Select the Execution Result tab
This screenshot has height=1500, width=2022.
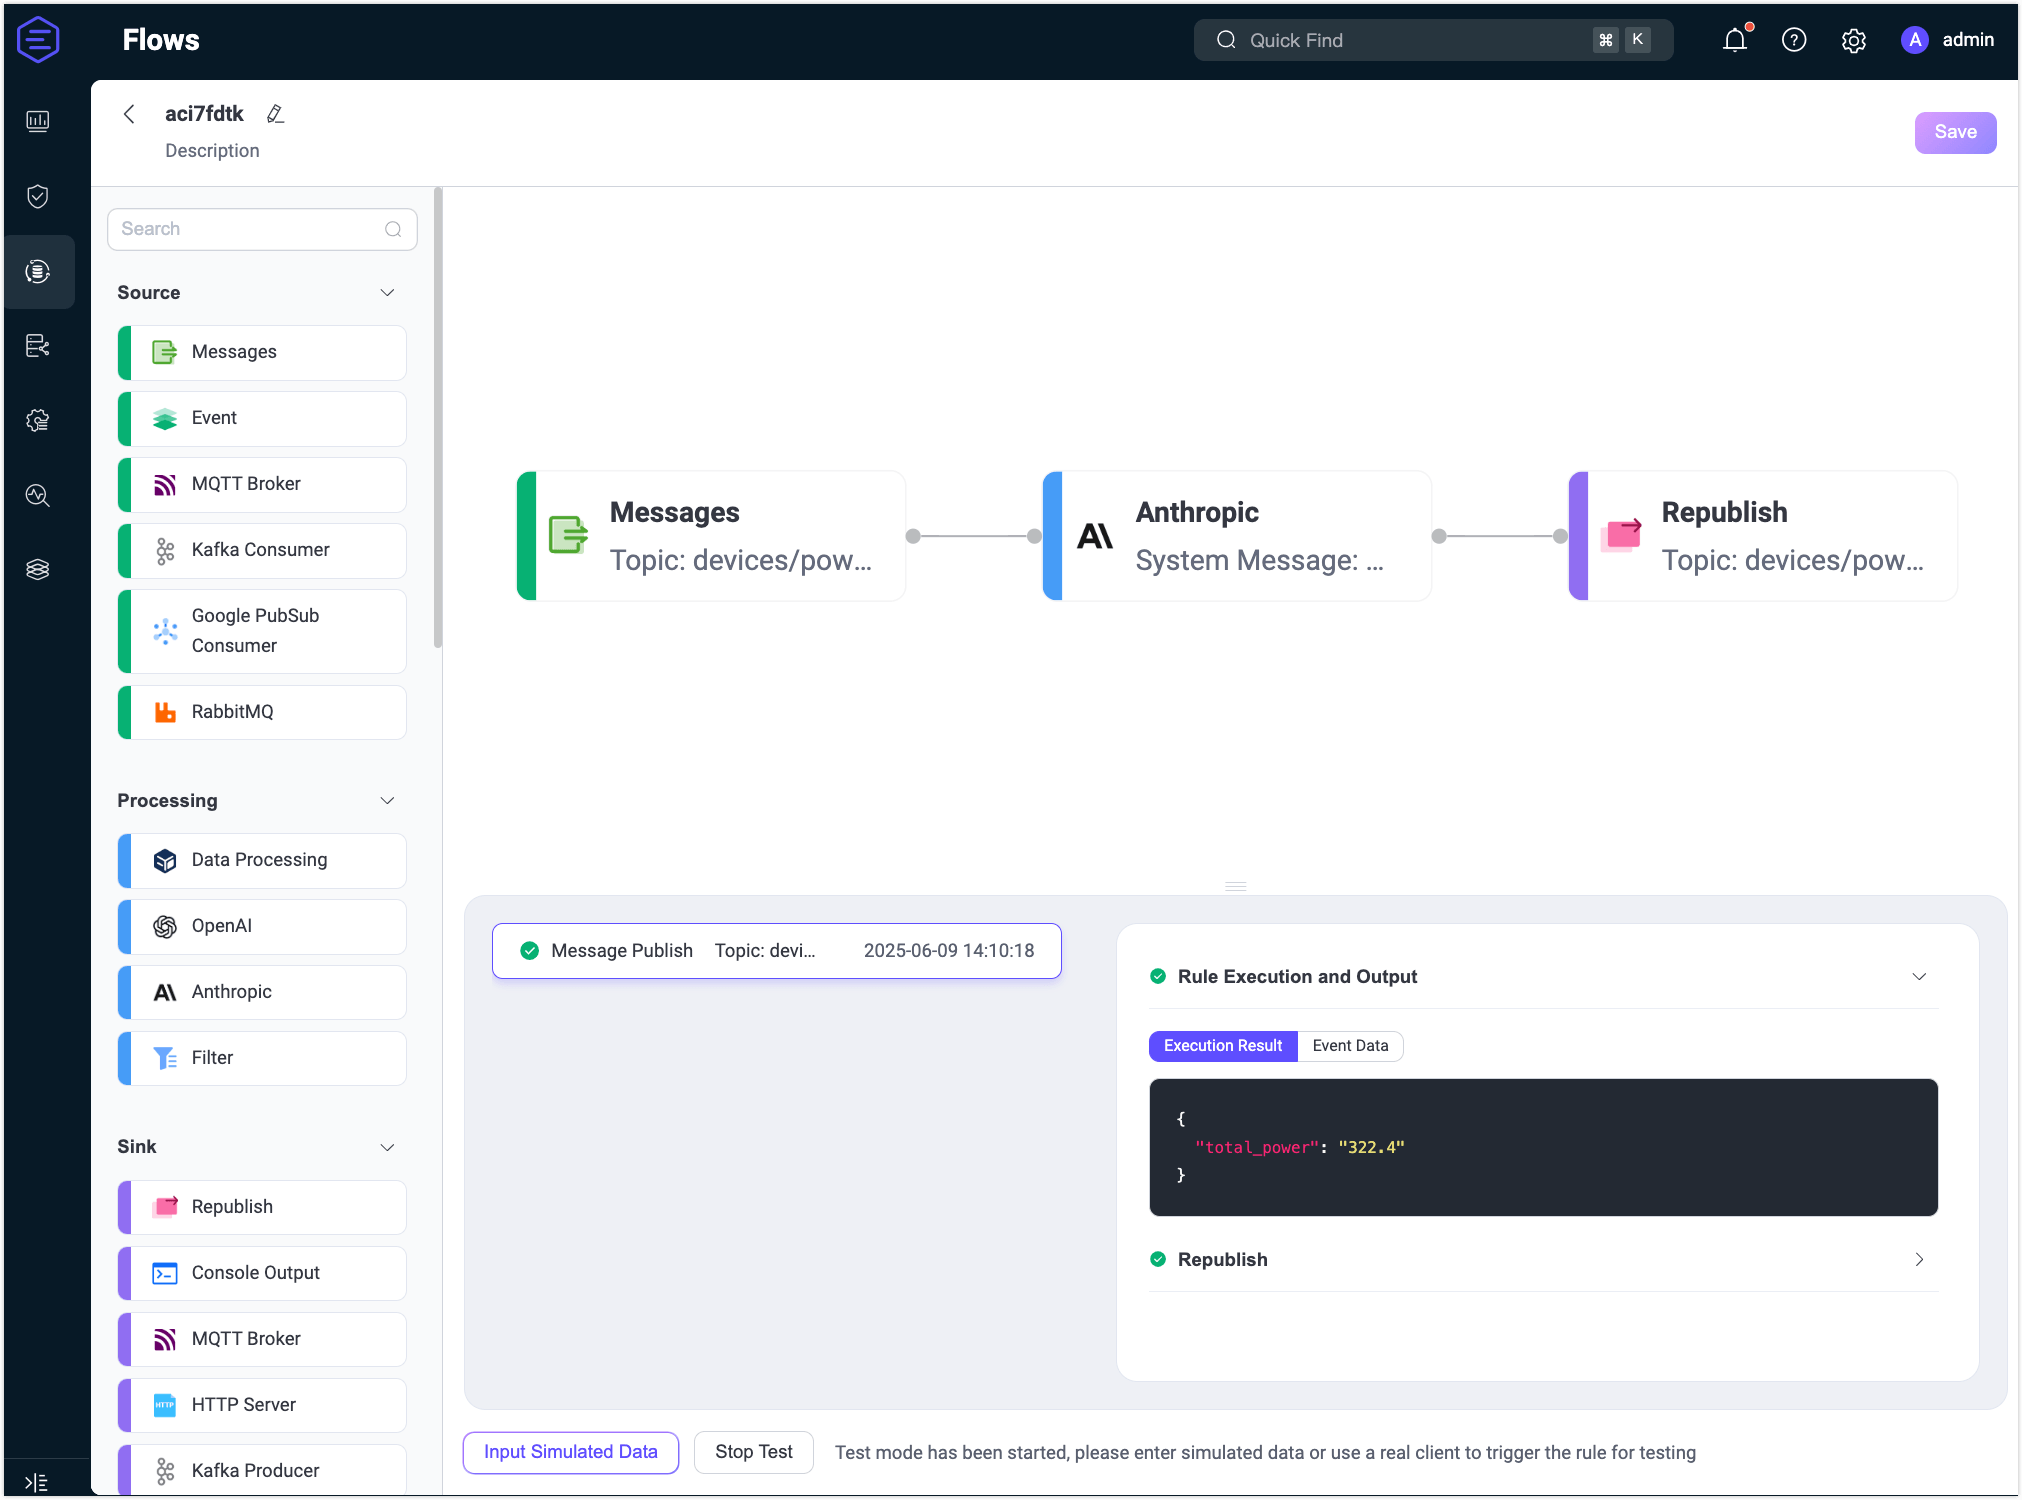point(1222,1045)
